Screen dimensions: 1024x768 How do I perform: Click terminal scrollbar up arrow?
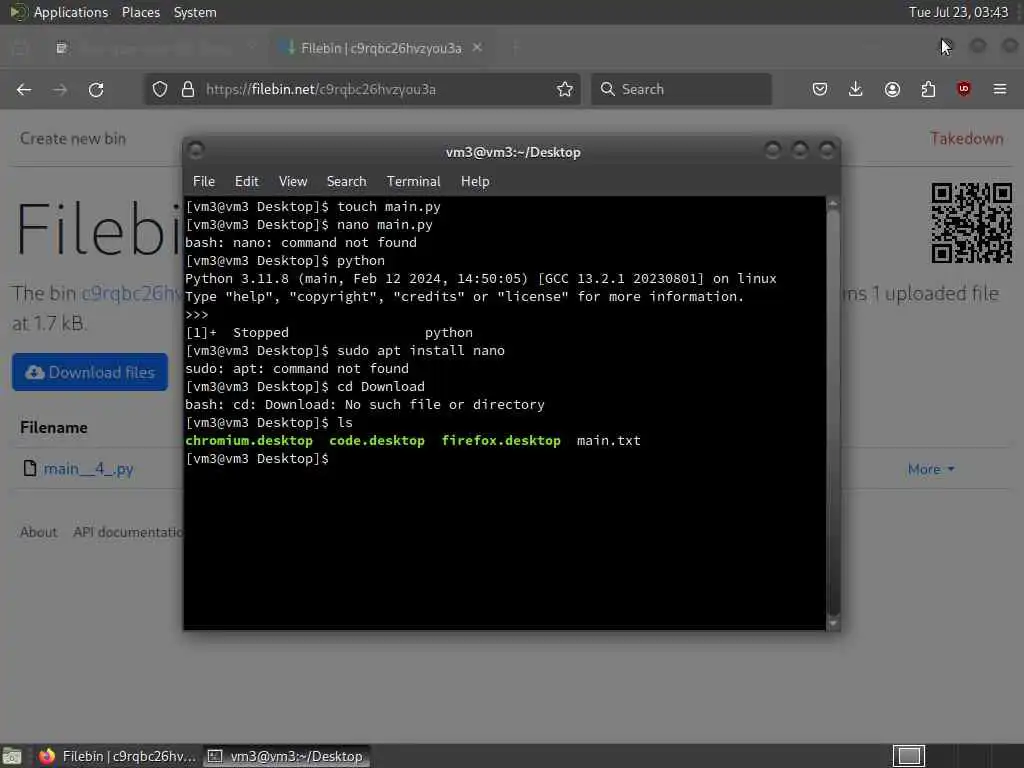[833, 204]
